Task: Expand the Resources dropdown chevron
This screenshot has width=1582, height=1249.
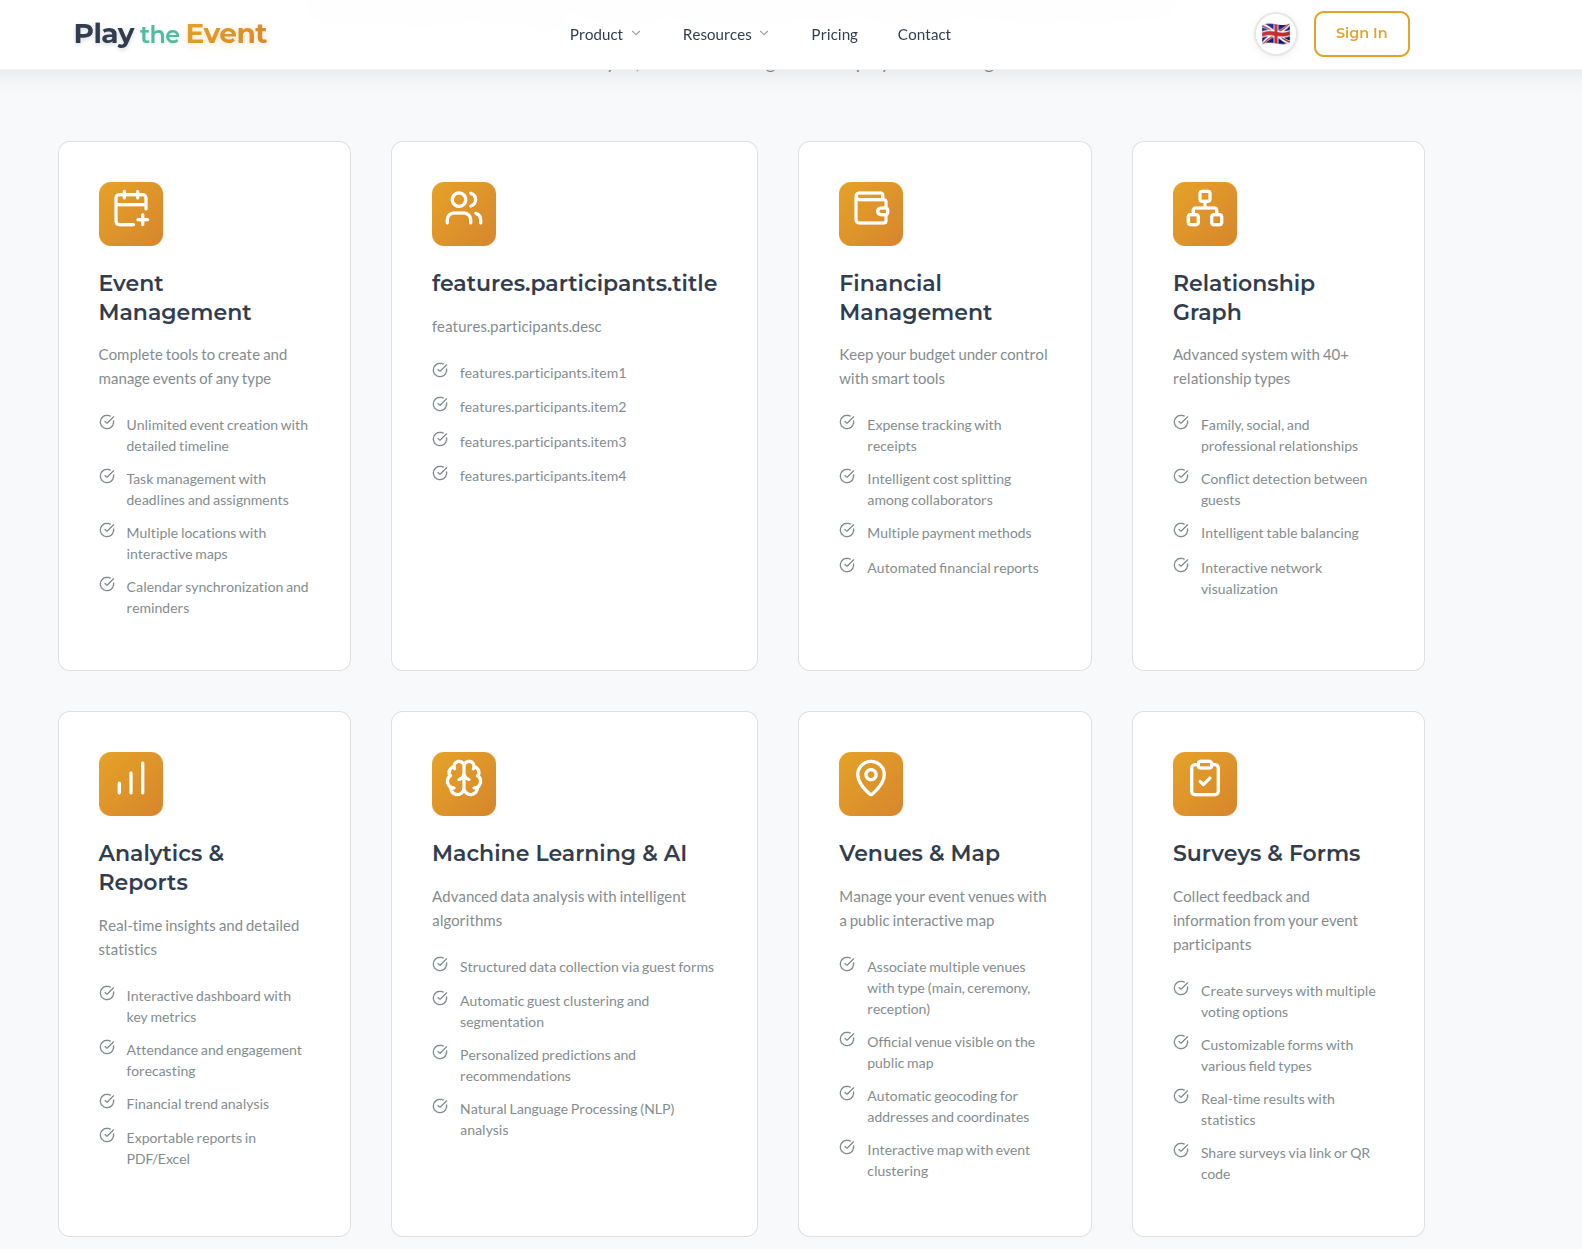Action: [764, 34]
